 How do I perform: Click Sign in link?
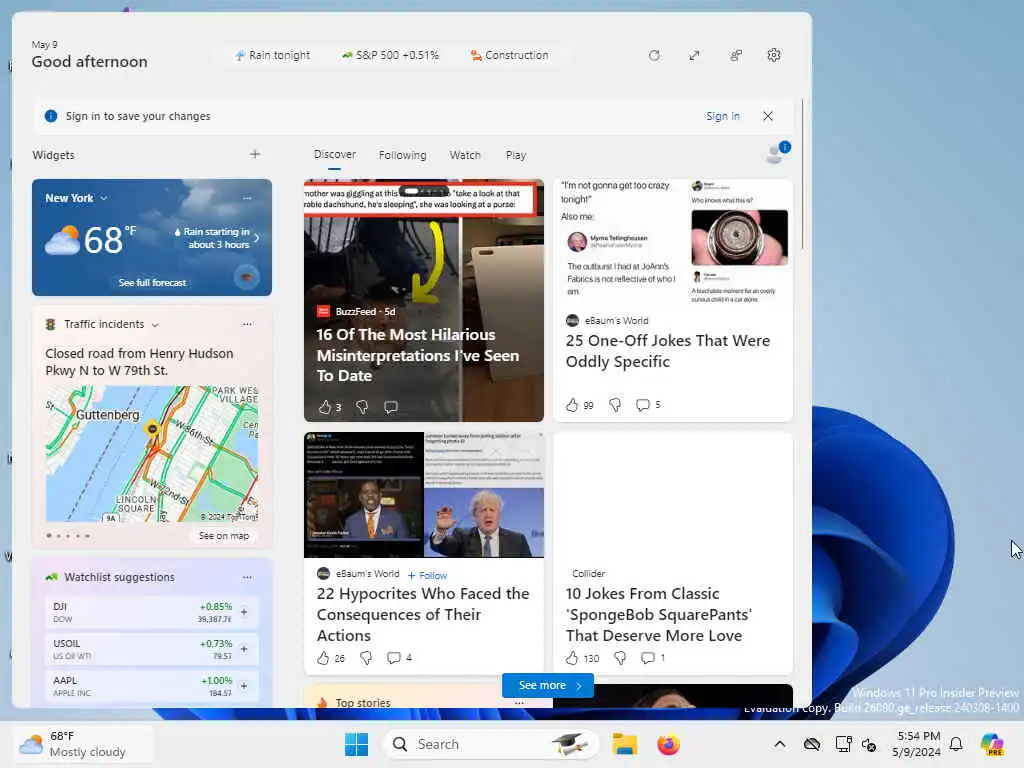tap(722, 116)
